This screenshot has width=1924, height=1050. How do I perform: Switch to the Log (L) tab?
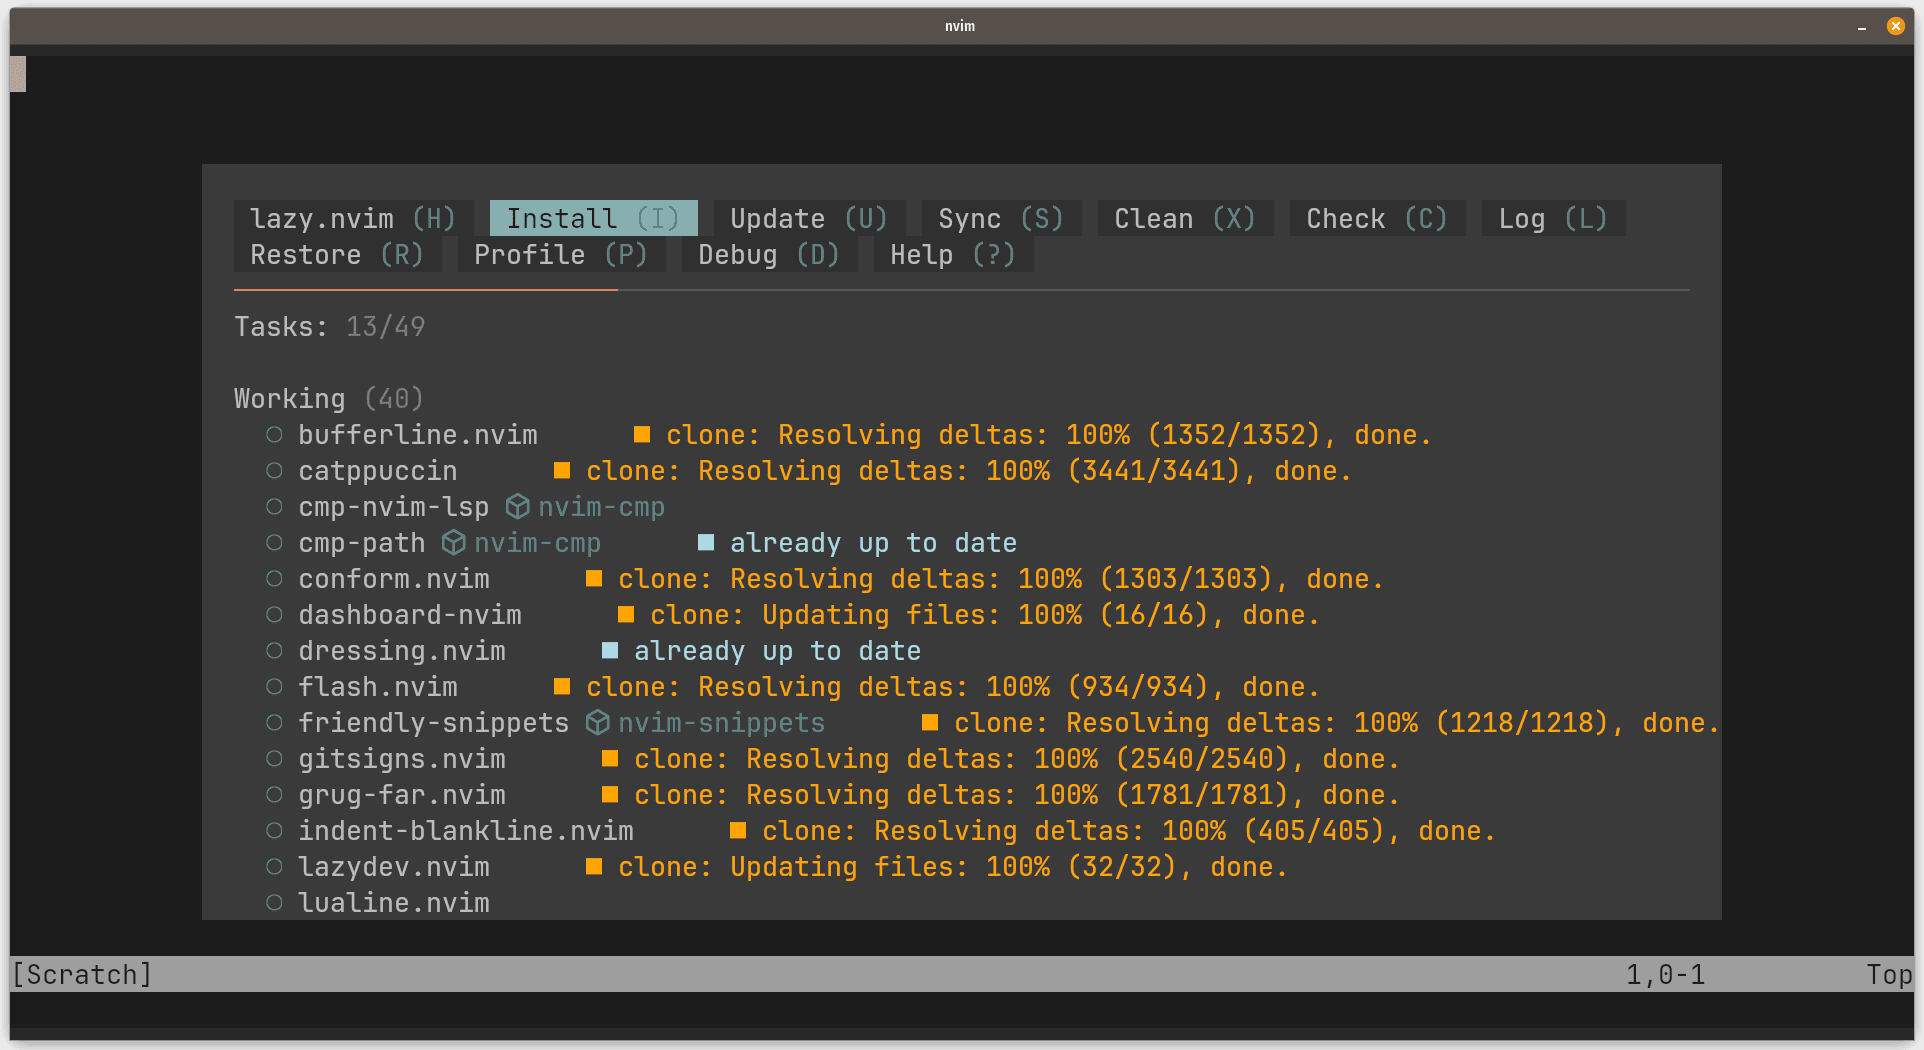point(1553,219)
